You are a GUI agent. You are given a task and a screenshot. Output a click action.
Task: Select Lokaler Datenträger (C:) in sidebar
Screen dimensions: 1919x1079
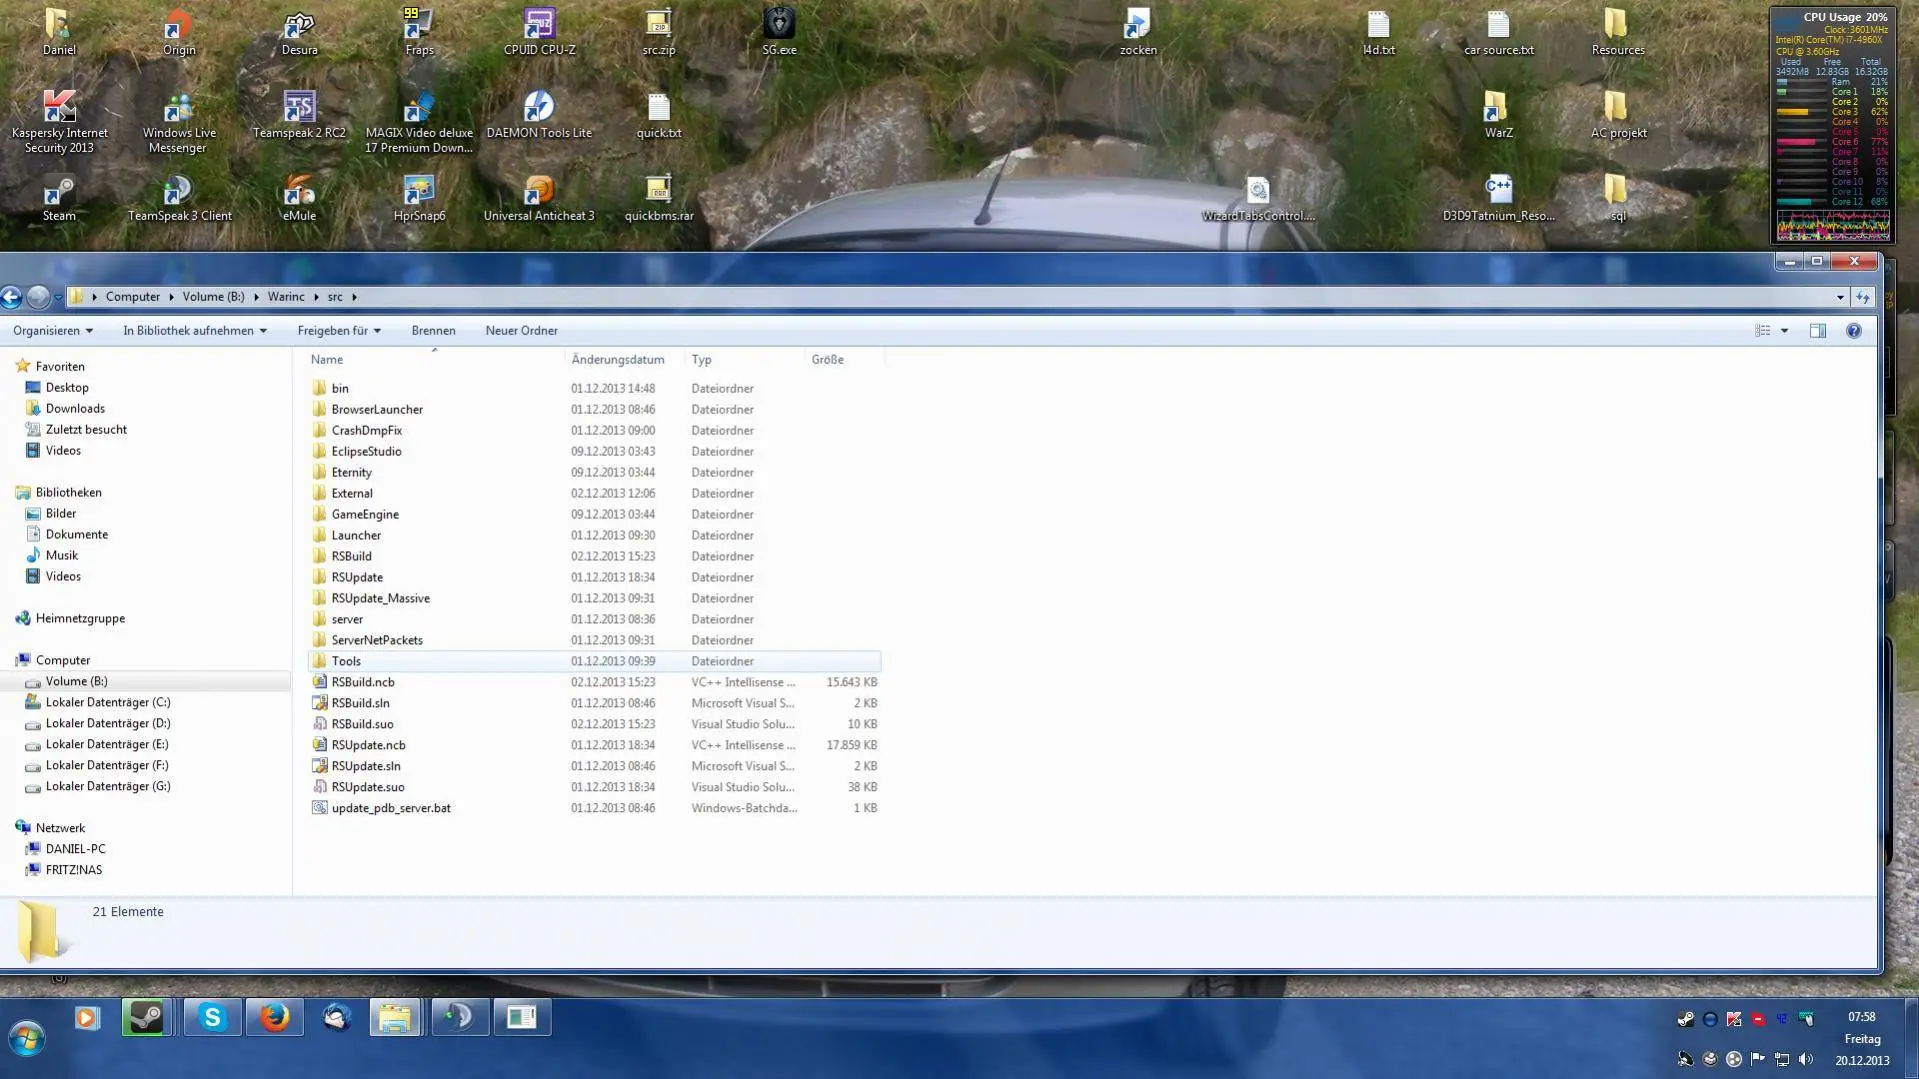point(108,703)
